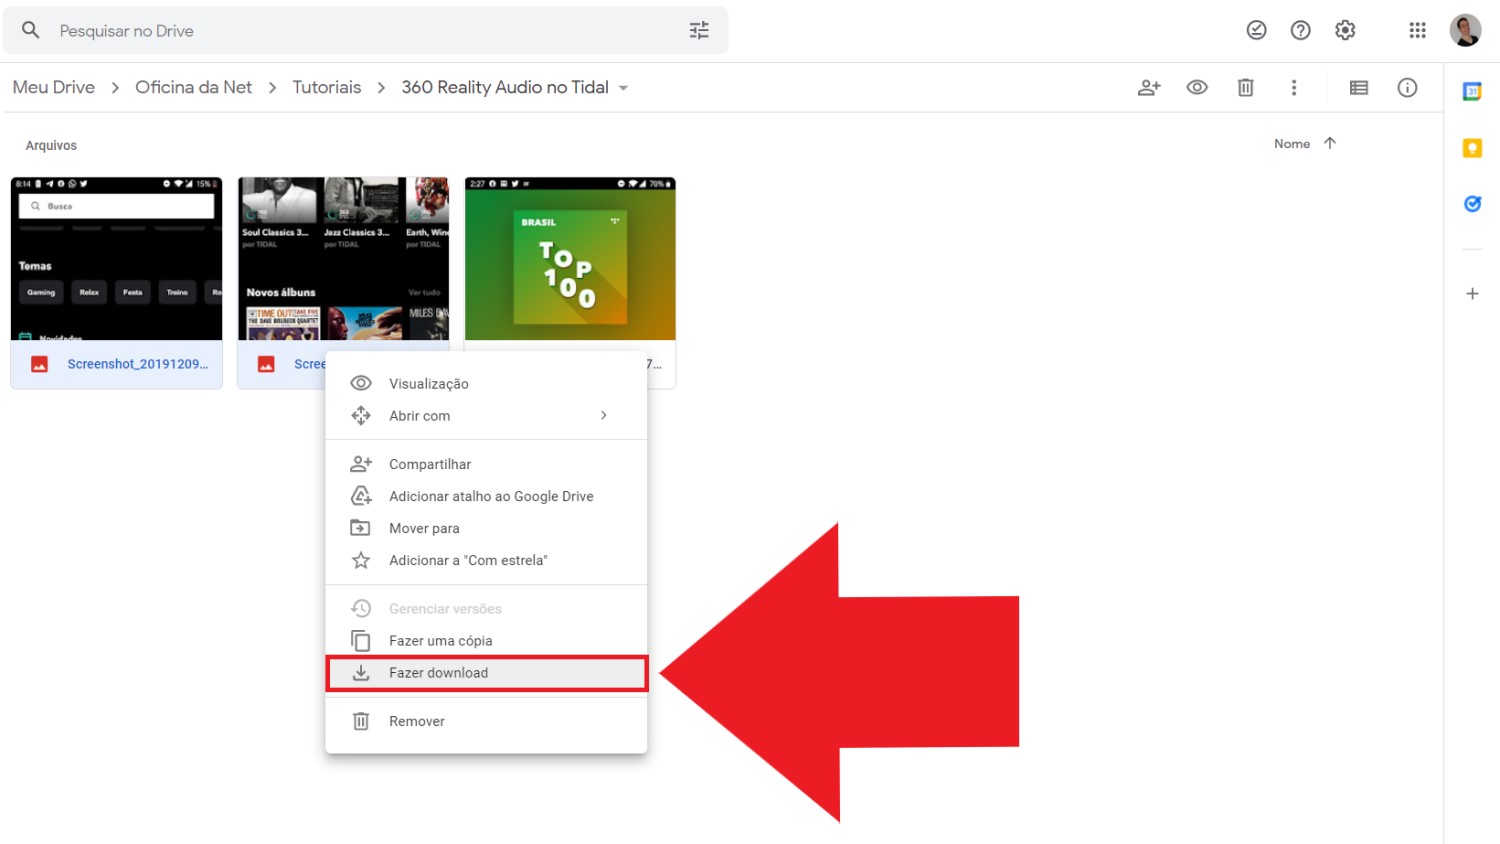Select Mover para menu entry
Screen dimensions: 1500x844
pyautogui.click(x=486, y=528)
